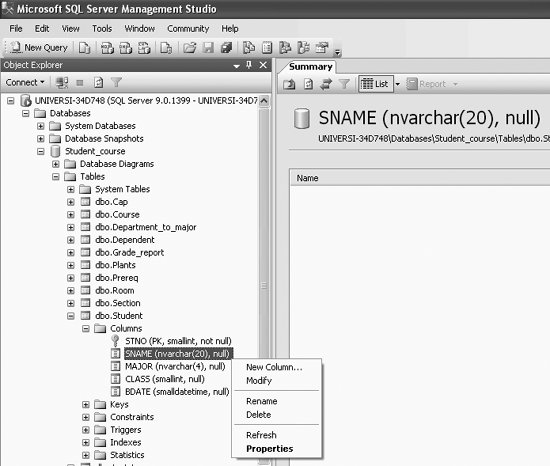Expand the dbo.Course table node

tap(71, 215)
